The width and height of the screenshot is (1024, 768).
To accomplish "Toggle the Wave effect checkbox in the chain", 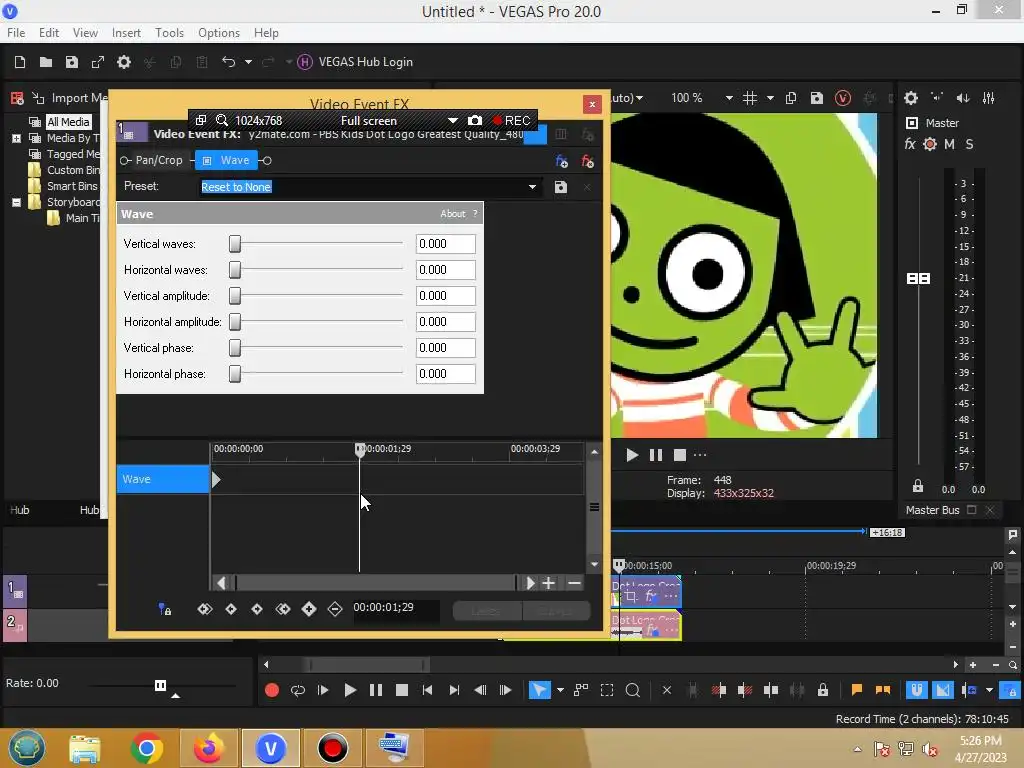I will pos(206,161).
